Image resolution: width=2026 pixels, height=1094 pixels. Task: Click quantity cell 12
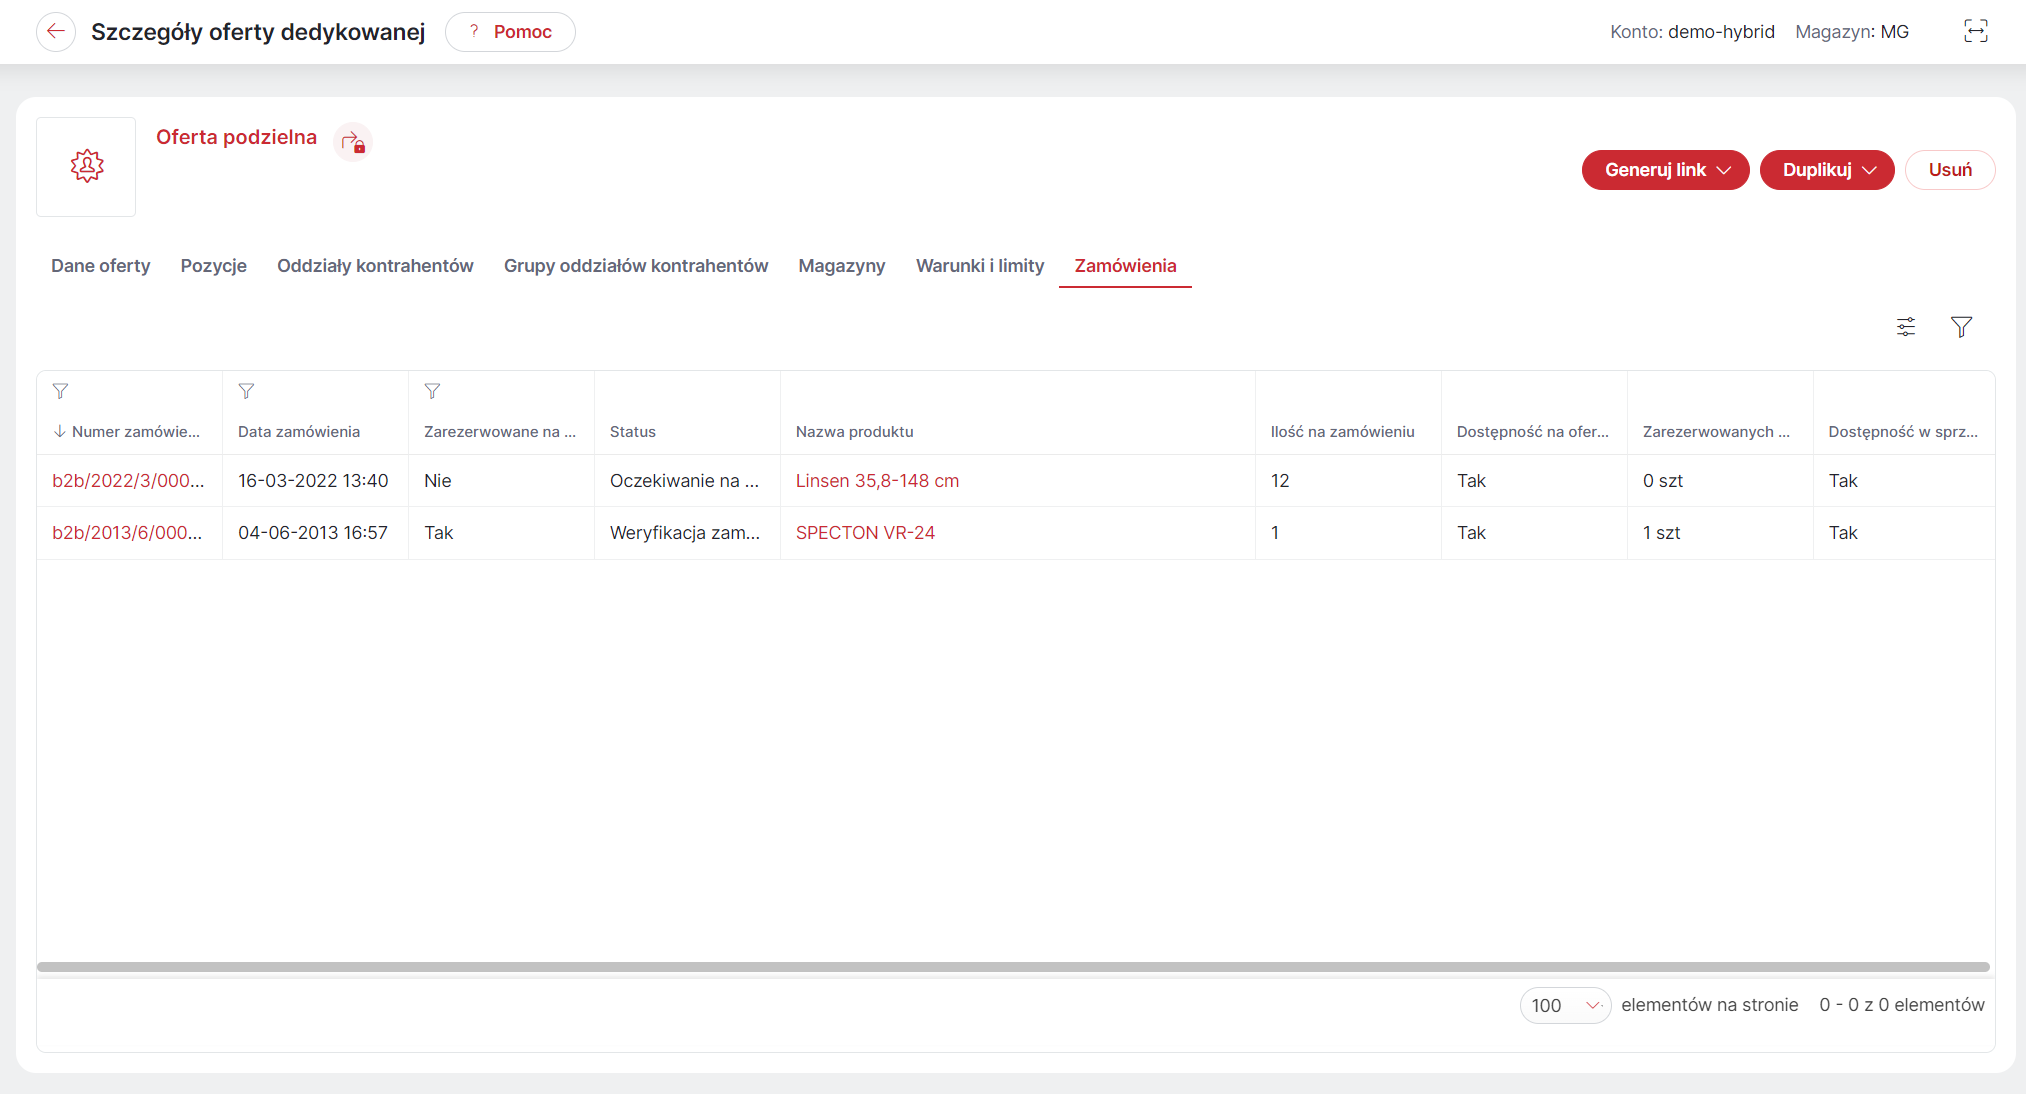[1280, 481]
